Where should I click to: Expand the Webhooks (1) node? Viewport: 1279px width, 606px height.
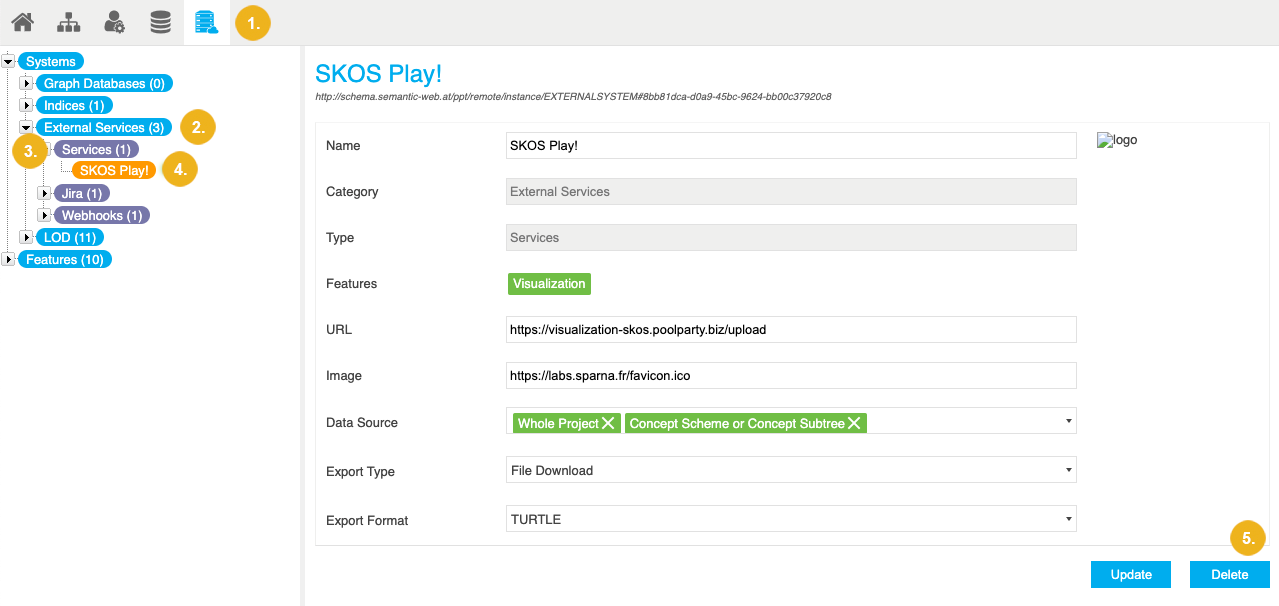click(x=44, y=216)
